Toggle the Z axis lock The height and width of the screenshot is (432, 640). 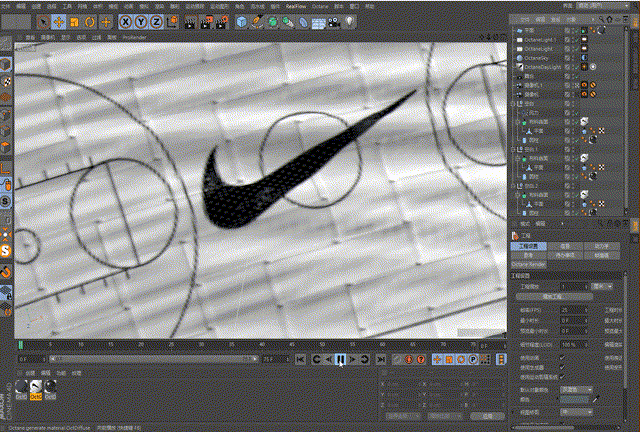coord(156,22)
